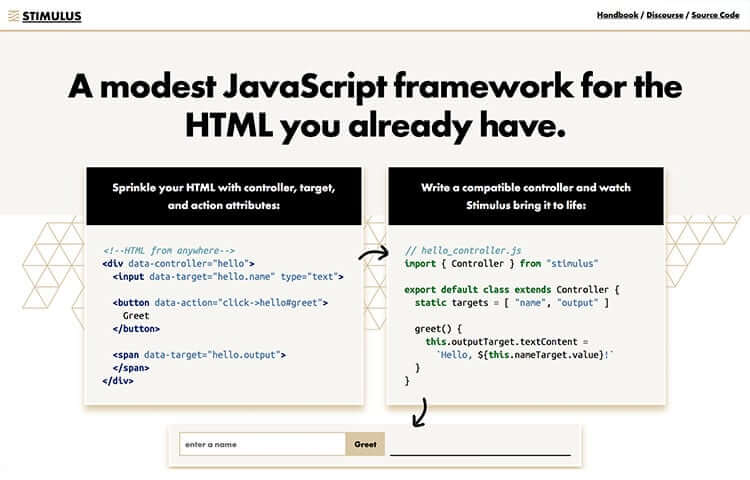
Task: Click the curved arrow between code panels
Action: pos(373,254)
